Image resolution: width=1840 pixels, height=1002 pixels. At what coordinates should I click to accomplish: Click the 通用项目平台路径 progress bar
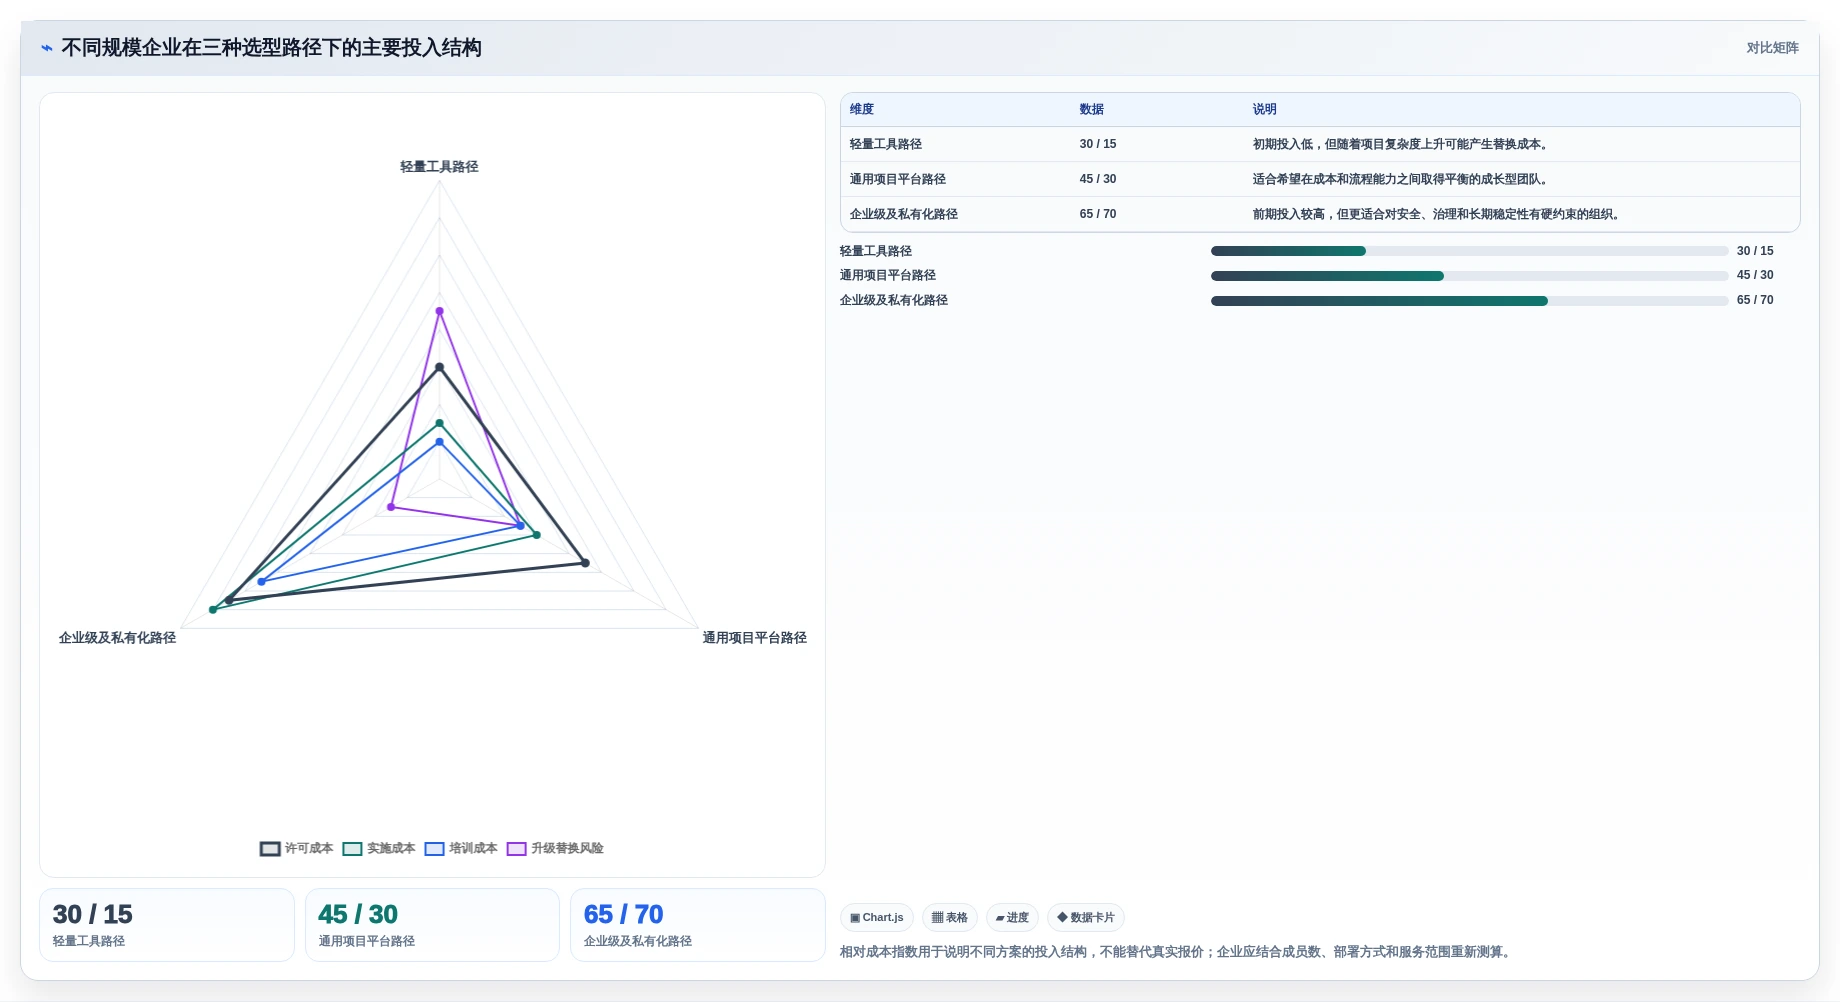tap(1469, 276)
